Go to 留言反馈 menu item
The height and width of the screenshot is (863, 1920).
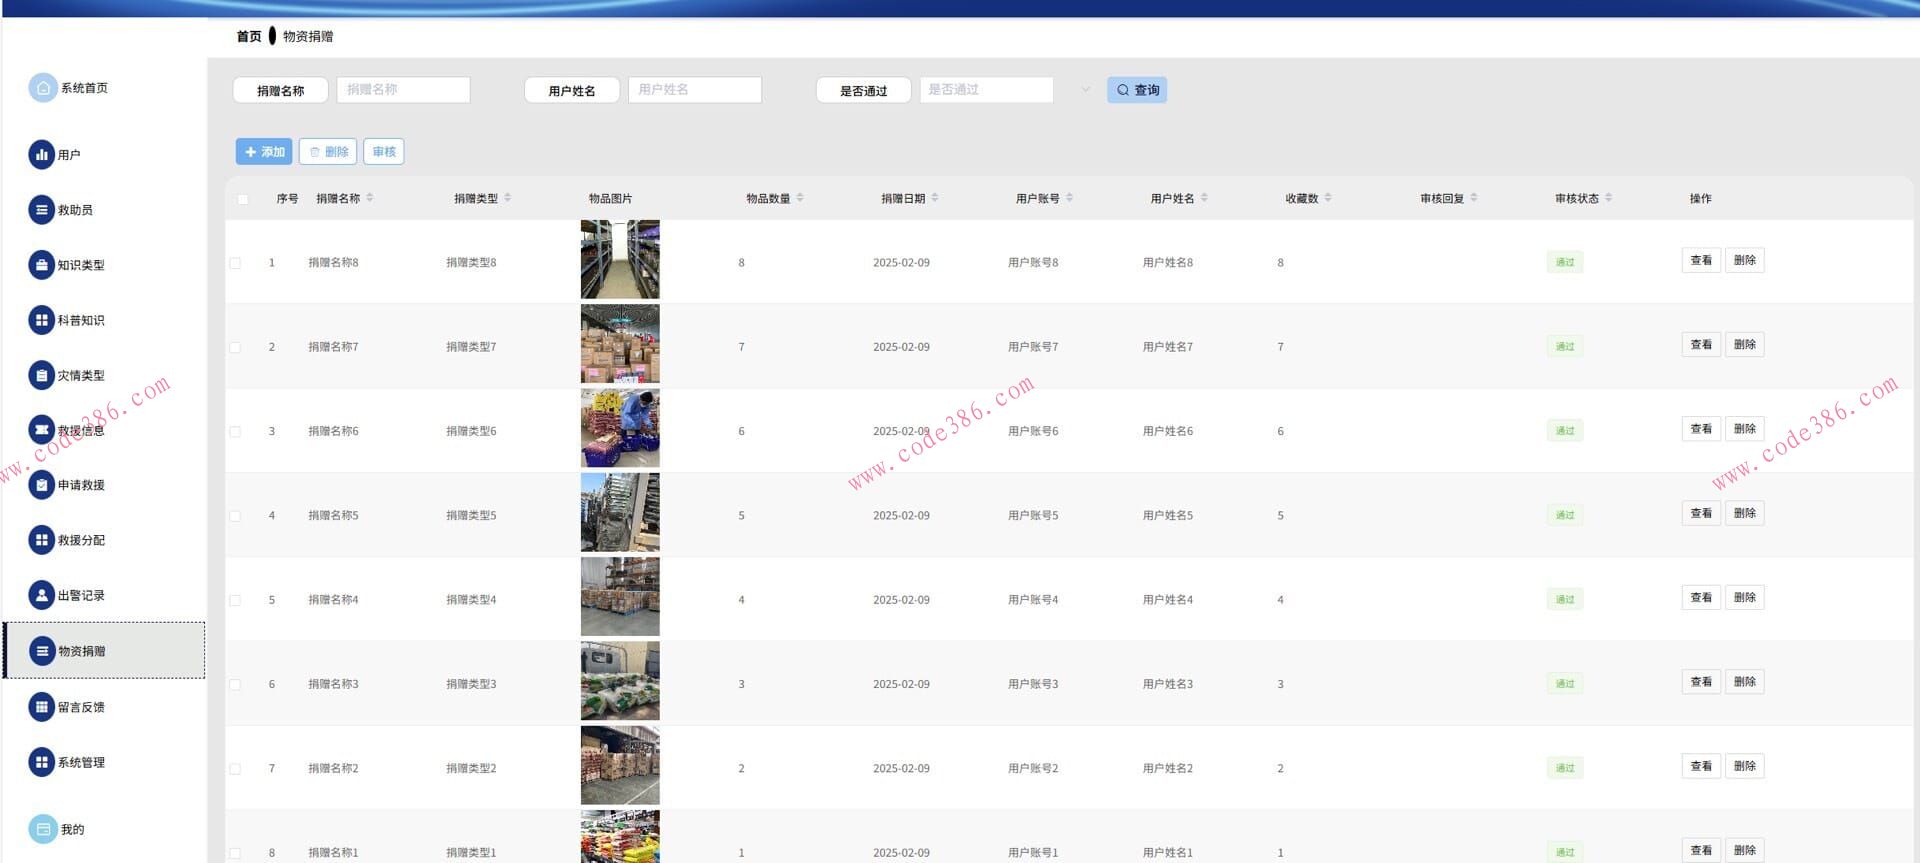pyautogui.click(x=81, y=707)
